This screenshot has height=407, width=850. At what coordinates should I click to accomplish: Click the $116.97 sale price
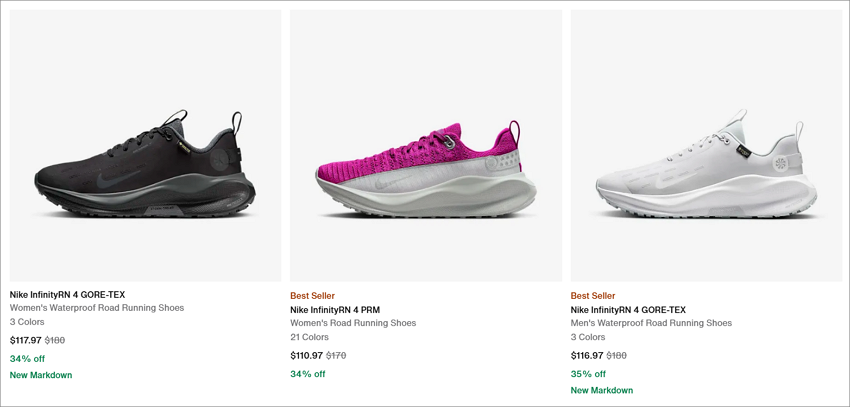tap(587, 356)
